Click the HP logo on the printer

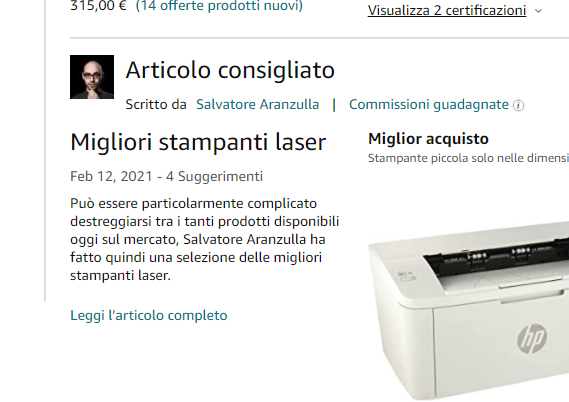(x=532, y=338)
